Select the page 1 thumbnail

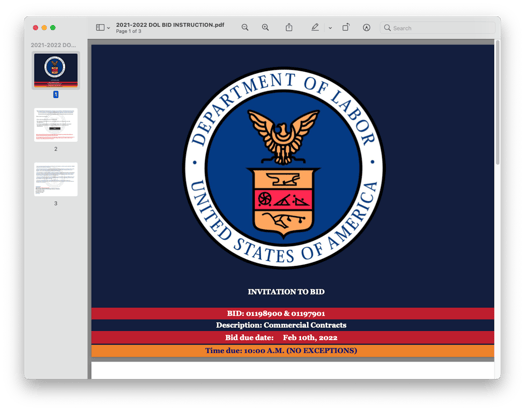click(x=56, y=70)
